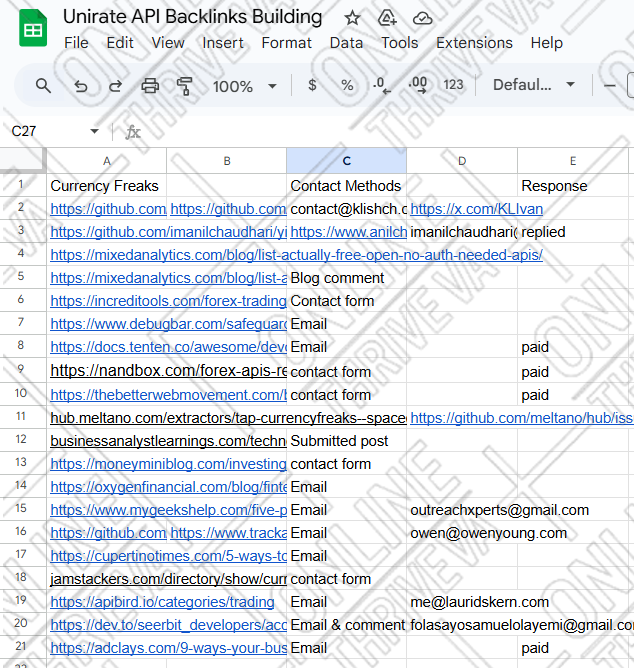Format as currency with dollar icon

pyautogui.click(x=312, y=85)
